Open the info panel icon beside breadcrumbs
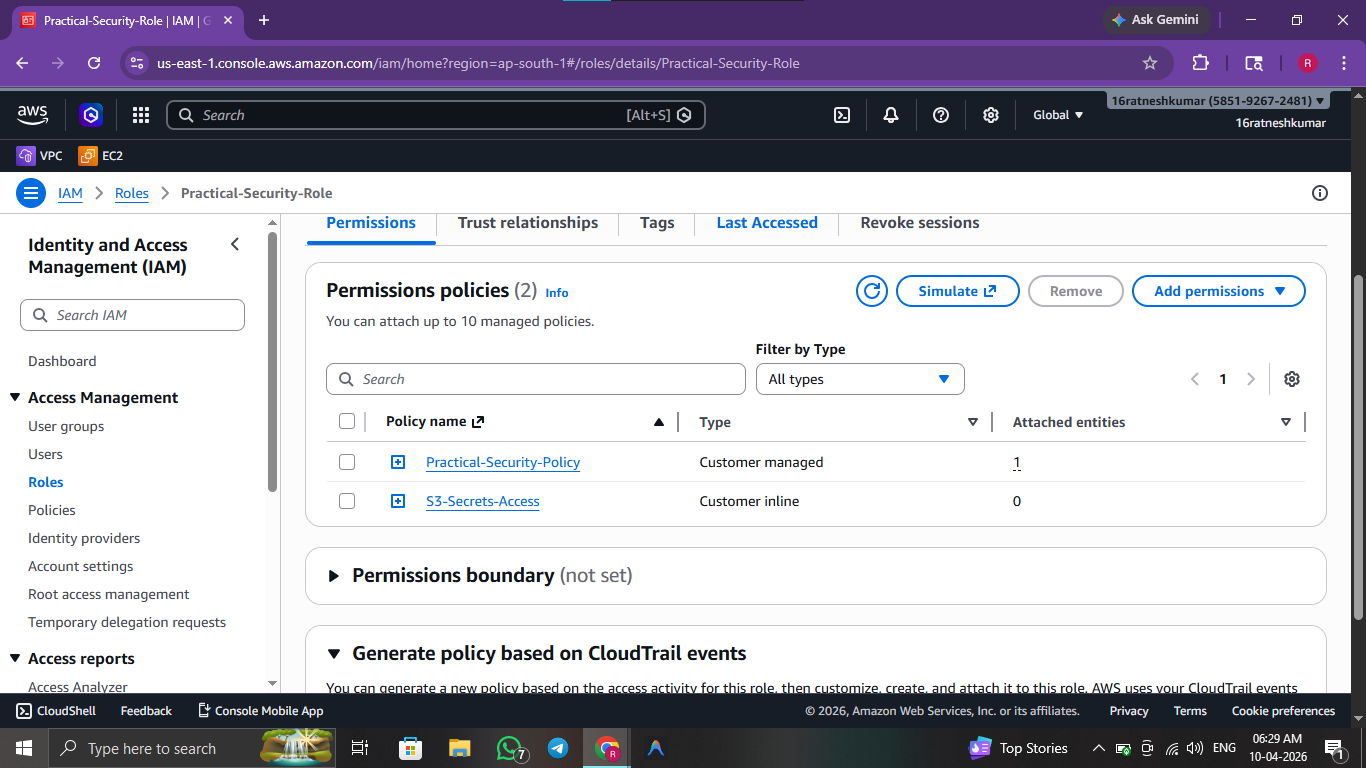Image resolution: width=1366 pixels, height=768 pixels. pos(1320,193)
